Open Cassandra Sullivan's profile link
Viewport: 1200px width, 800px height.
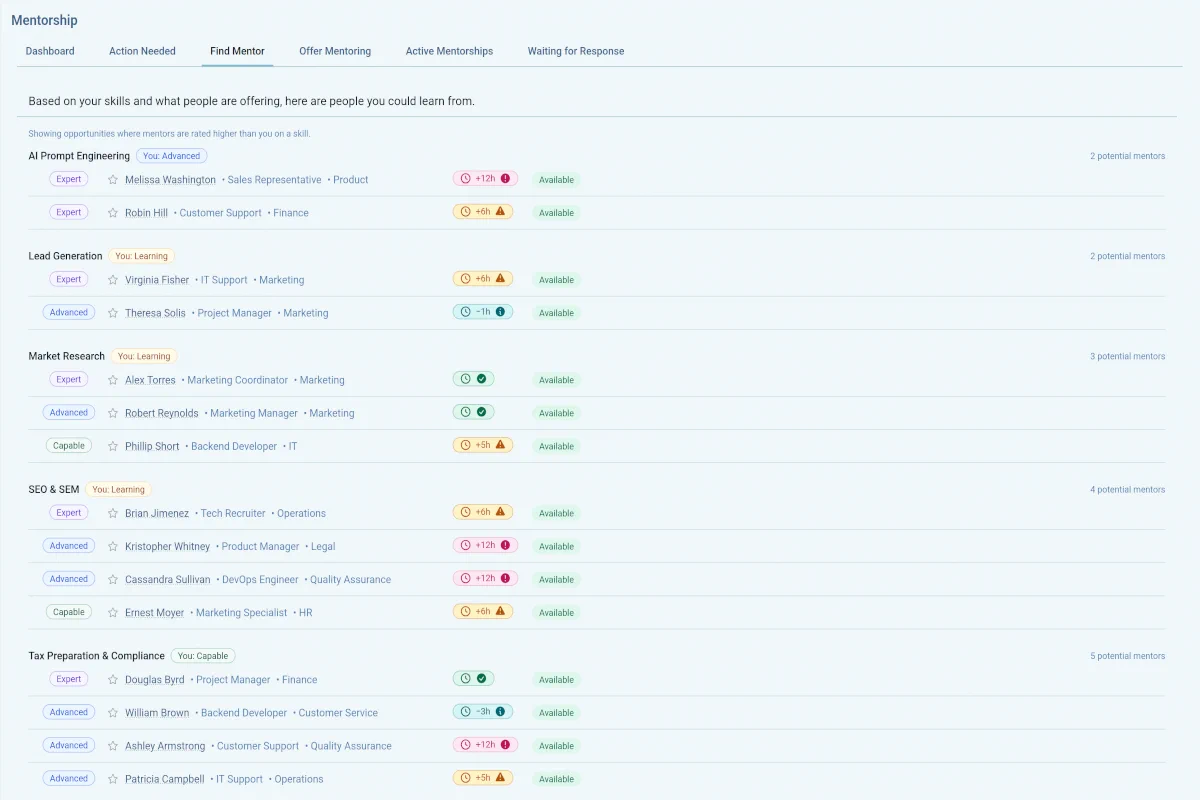pyautogui.click(x=168, y=579)
